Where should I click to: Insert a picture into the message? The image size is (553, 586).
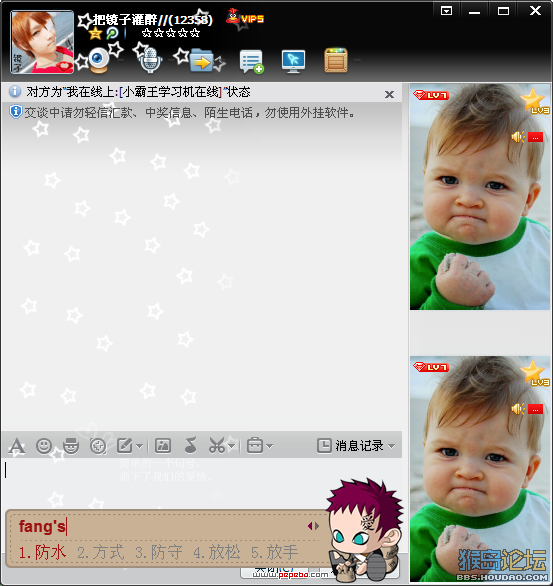(163, 445)
